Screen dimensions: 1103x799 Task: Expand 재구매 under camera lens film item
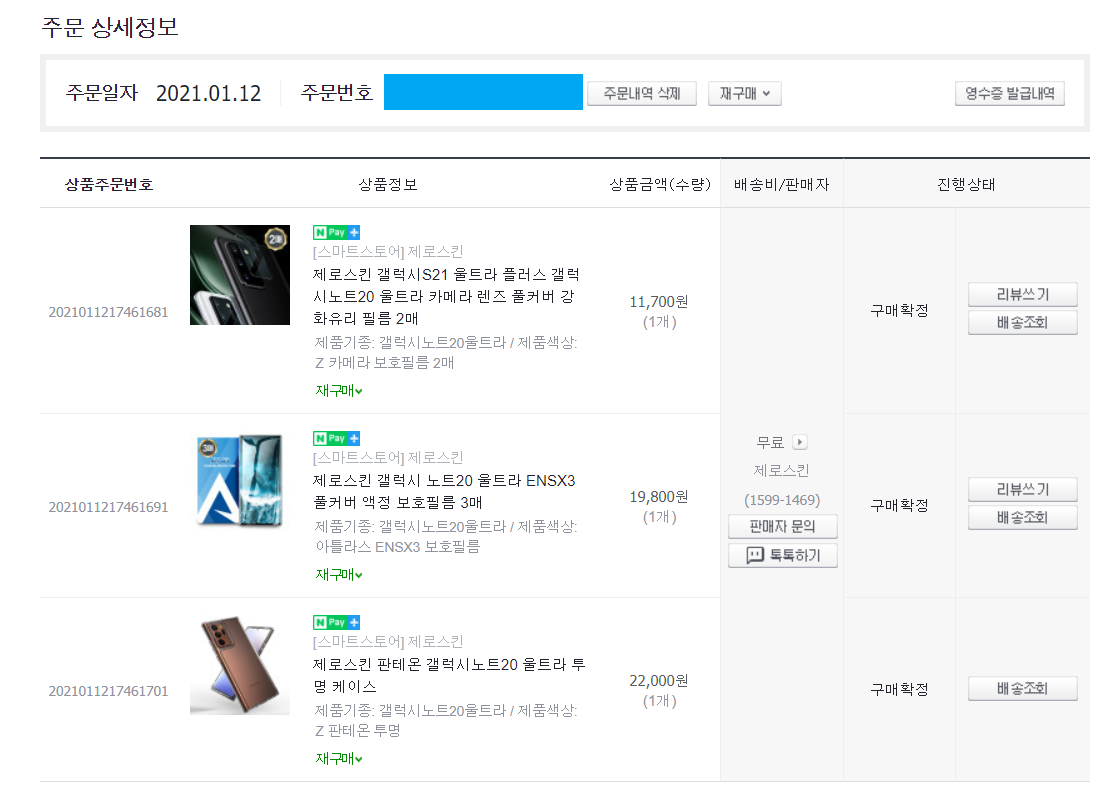[x=338, y=391]
